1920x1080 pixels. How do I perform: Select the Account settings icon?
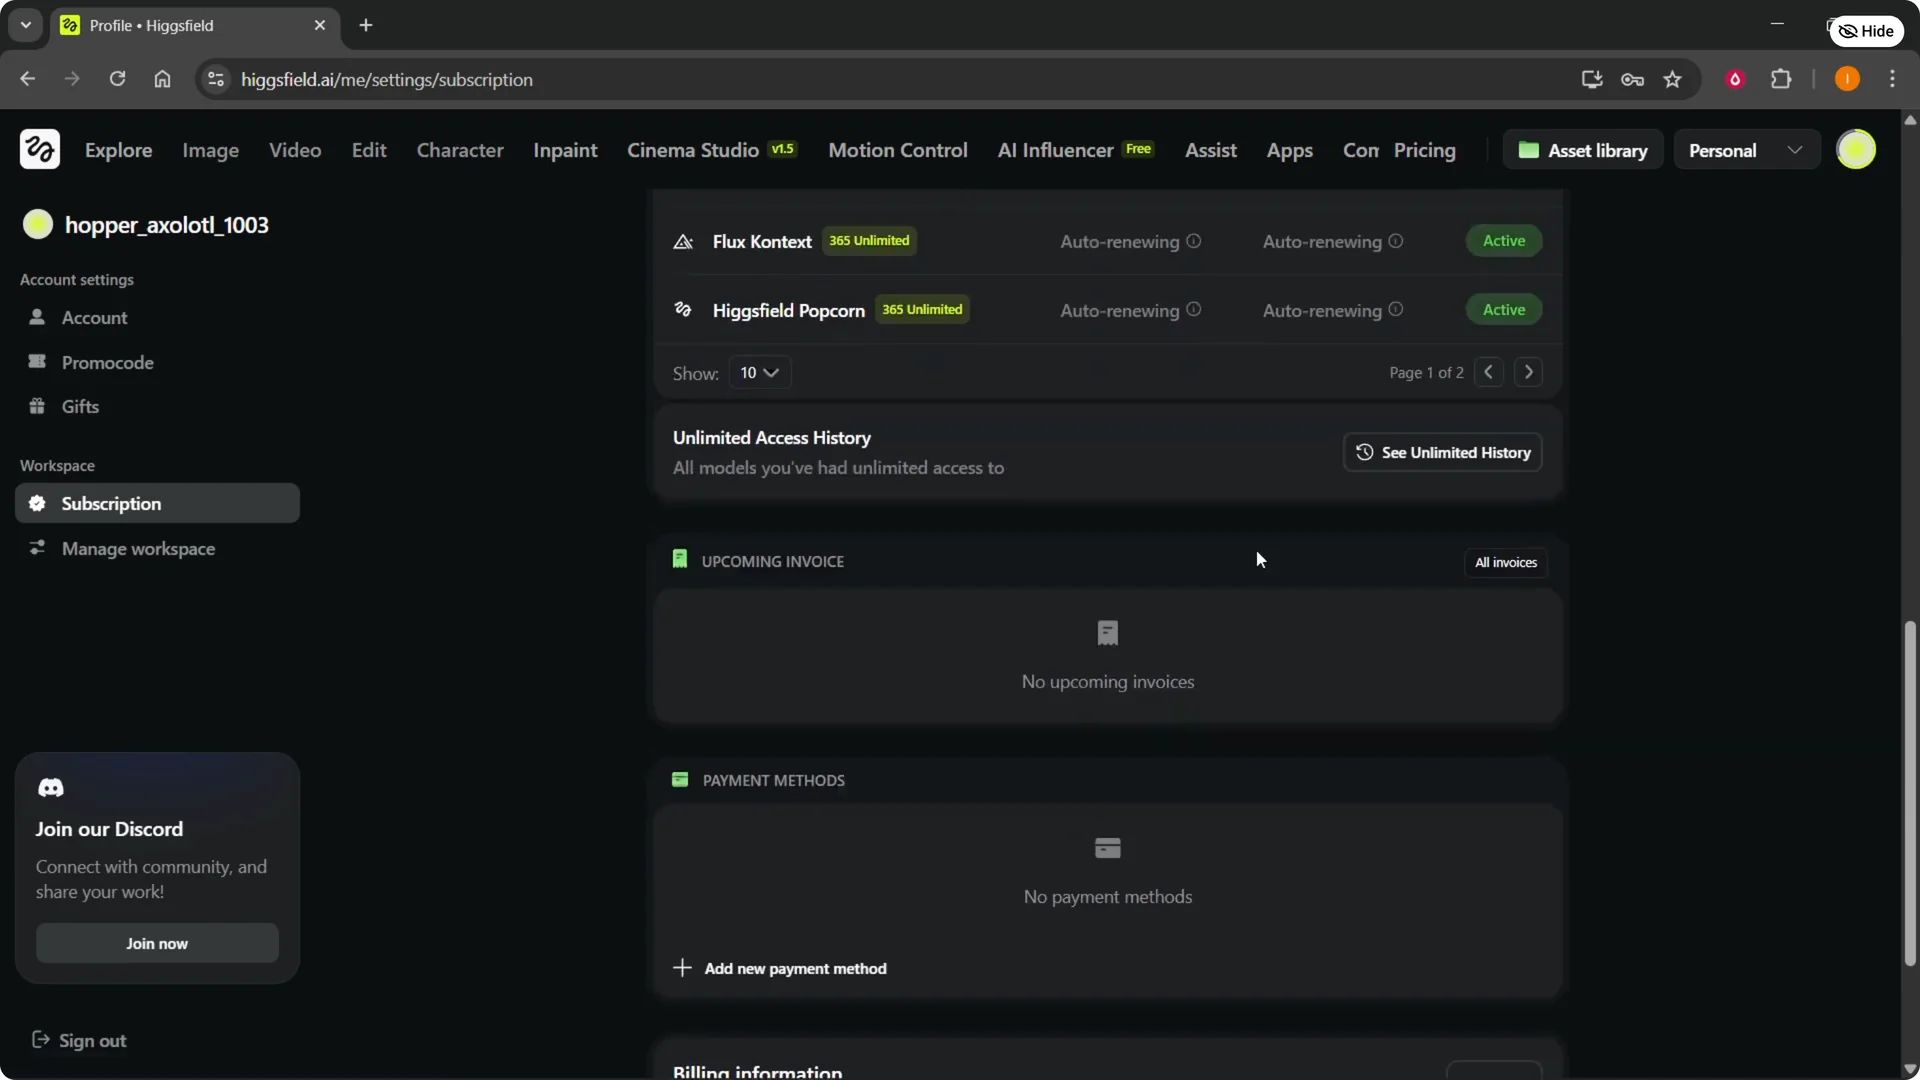[37, 318]
